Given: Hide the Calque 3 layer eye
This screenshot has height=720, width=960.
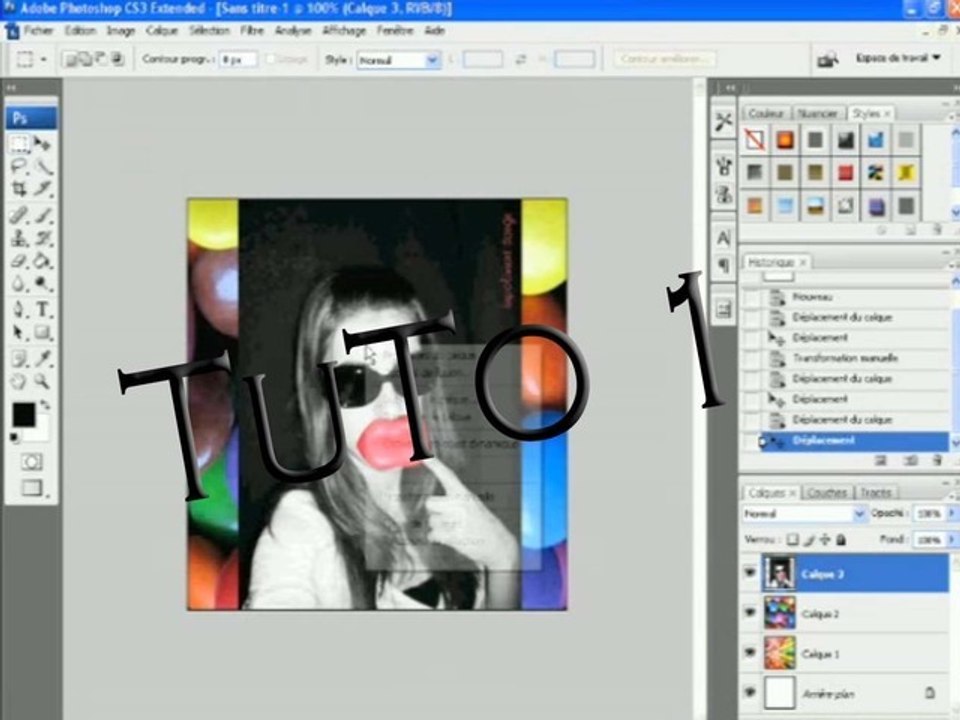Looking at the screenshot, I should 750,573.
